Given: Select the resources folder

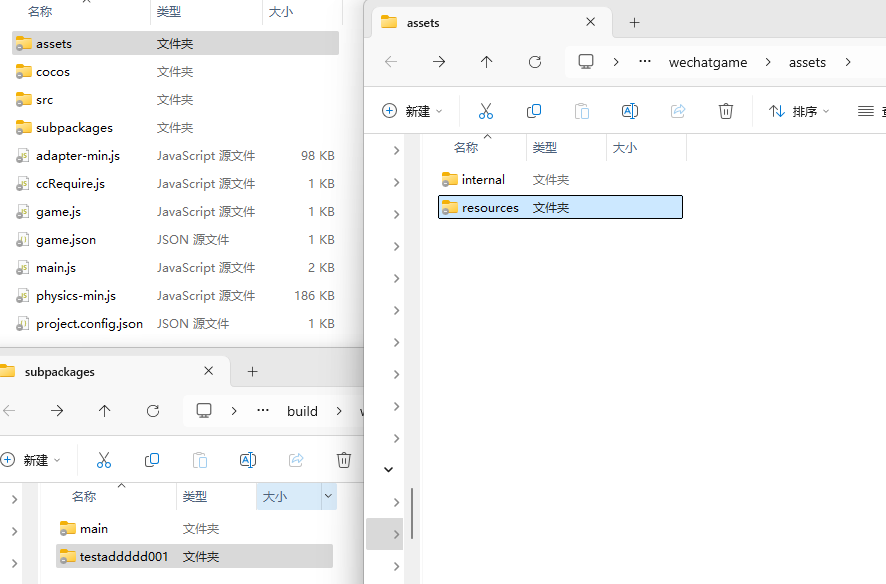Looking at the screenshot, I should click(560, 207).
